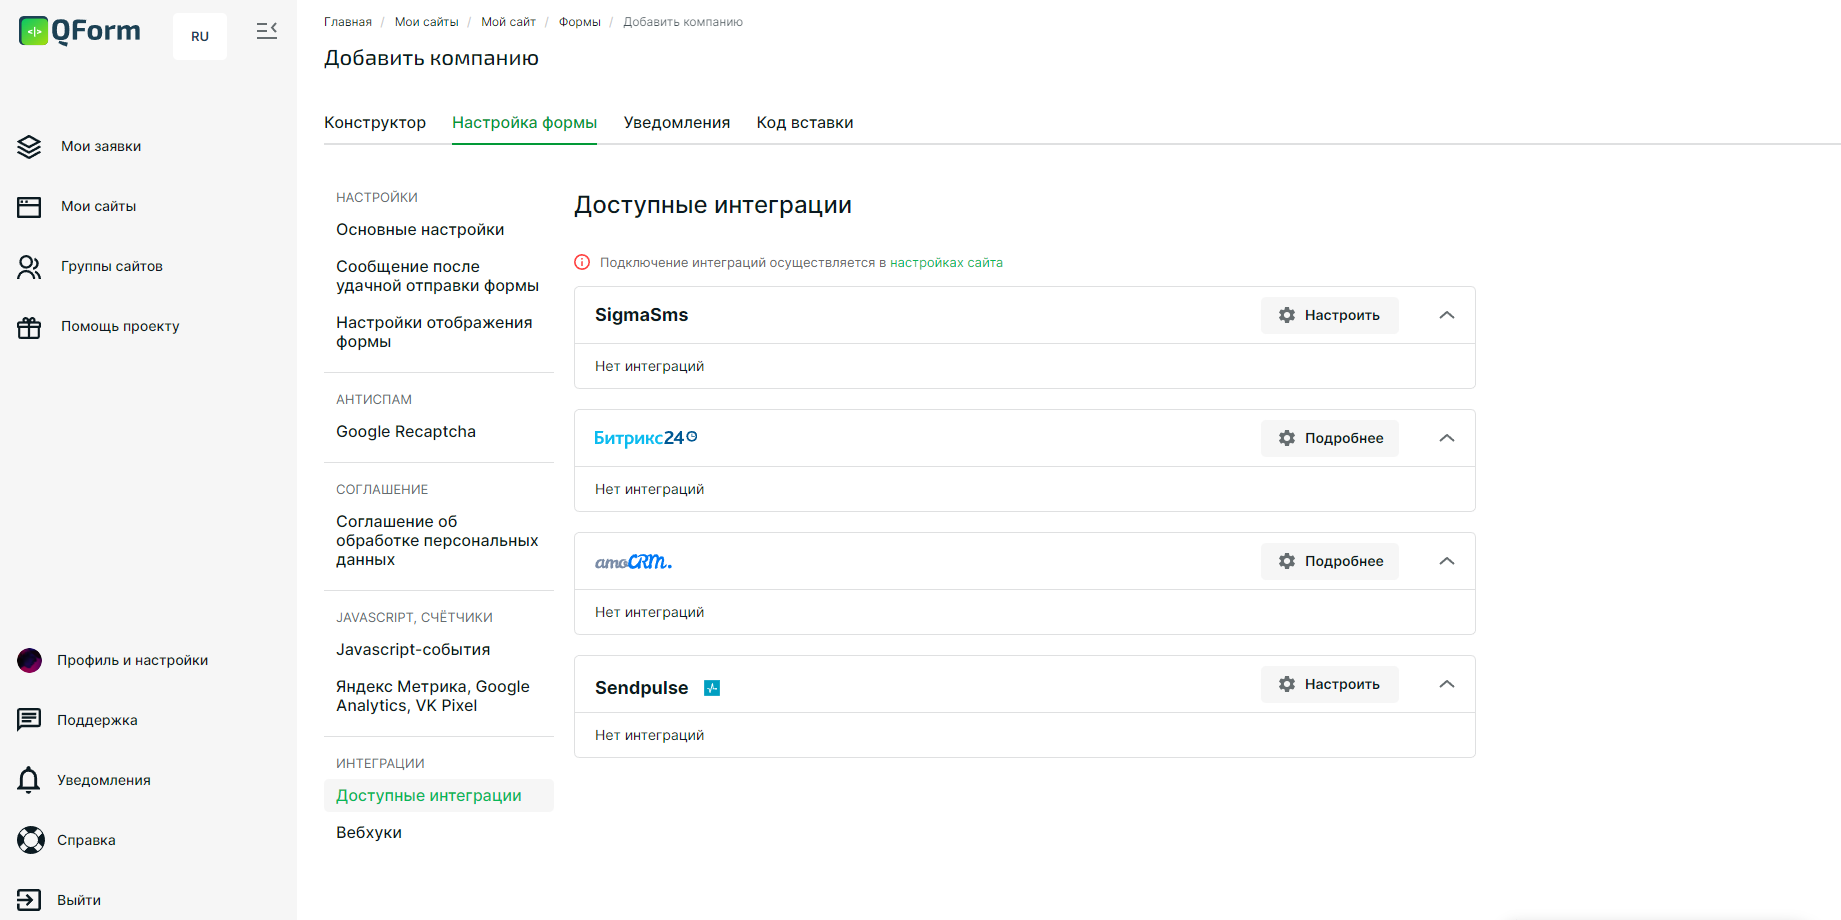Open Сообщение после удачной отправки формы
This screenshot has height=920, width=1841.
point(438,276)
